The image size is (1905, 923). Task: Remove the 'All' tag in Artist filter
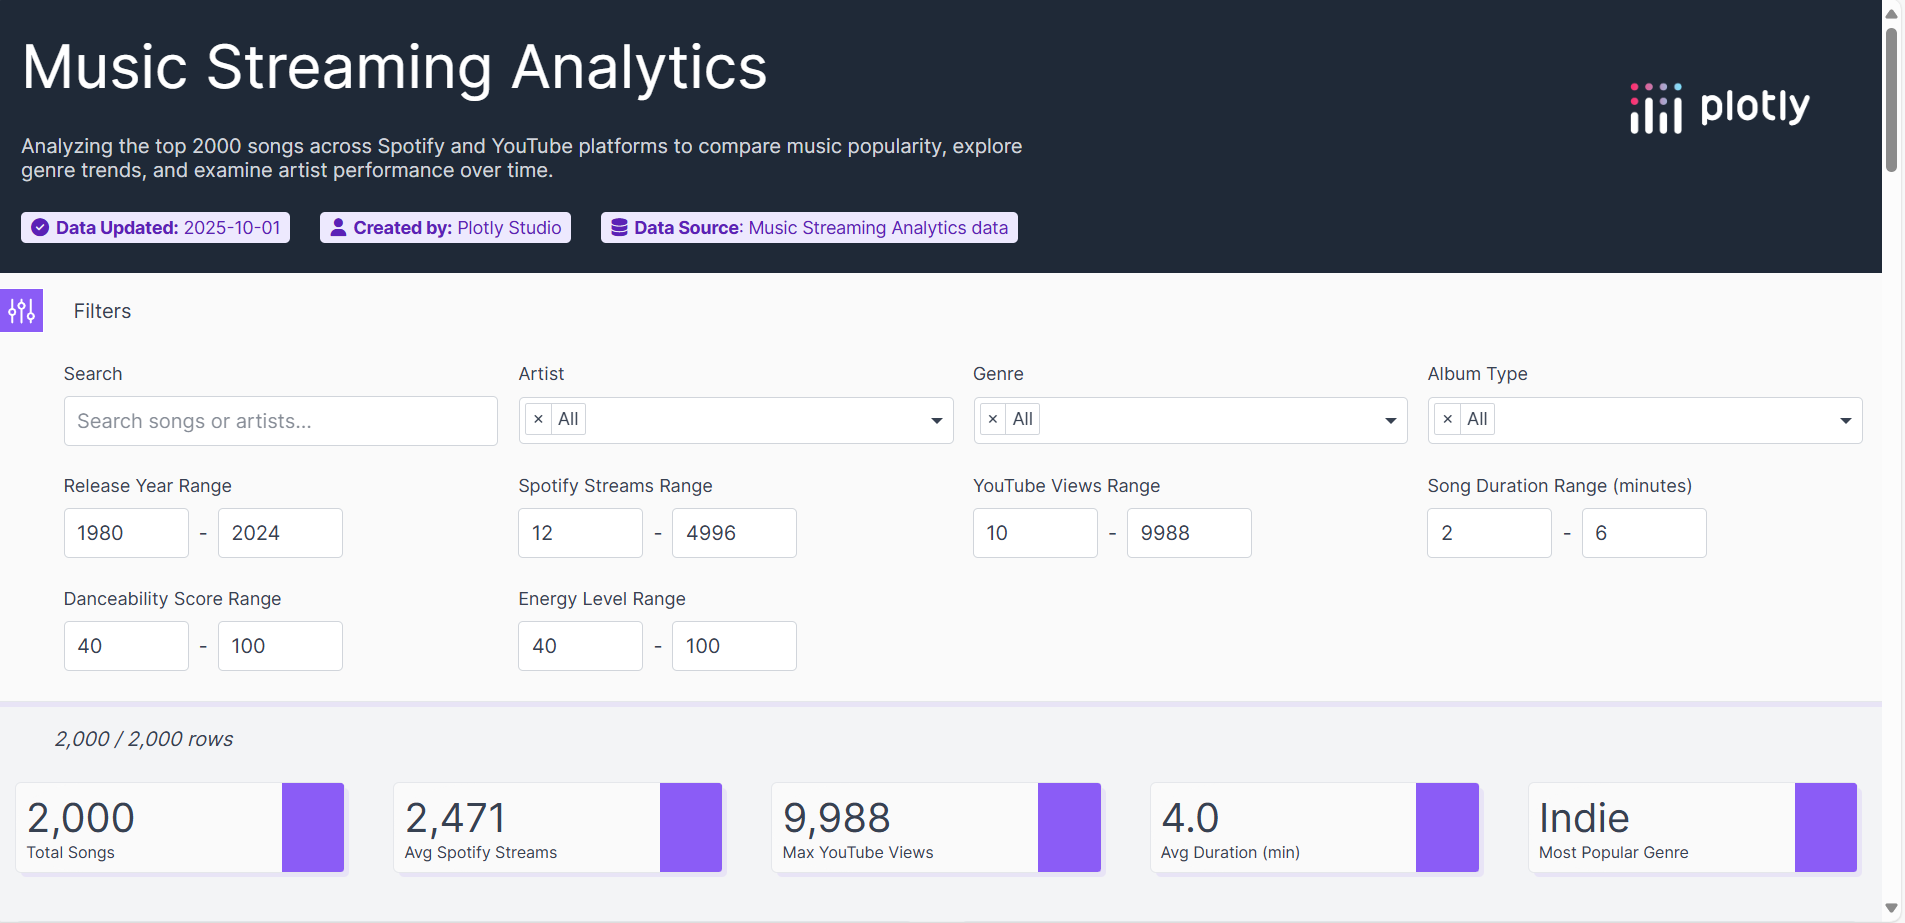click(x=538, y=419)
